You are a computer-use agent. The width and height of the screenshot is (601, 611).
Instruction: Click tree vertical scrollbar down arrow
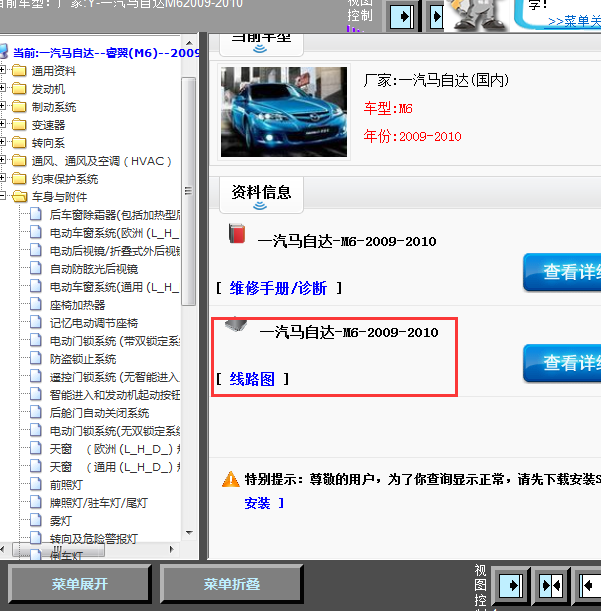pos(189,533)
